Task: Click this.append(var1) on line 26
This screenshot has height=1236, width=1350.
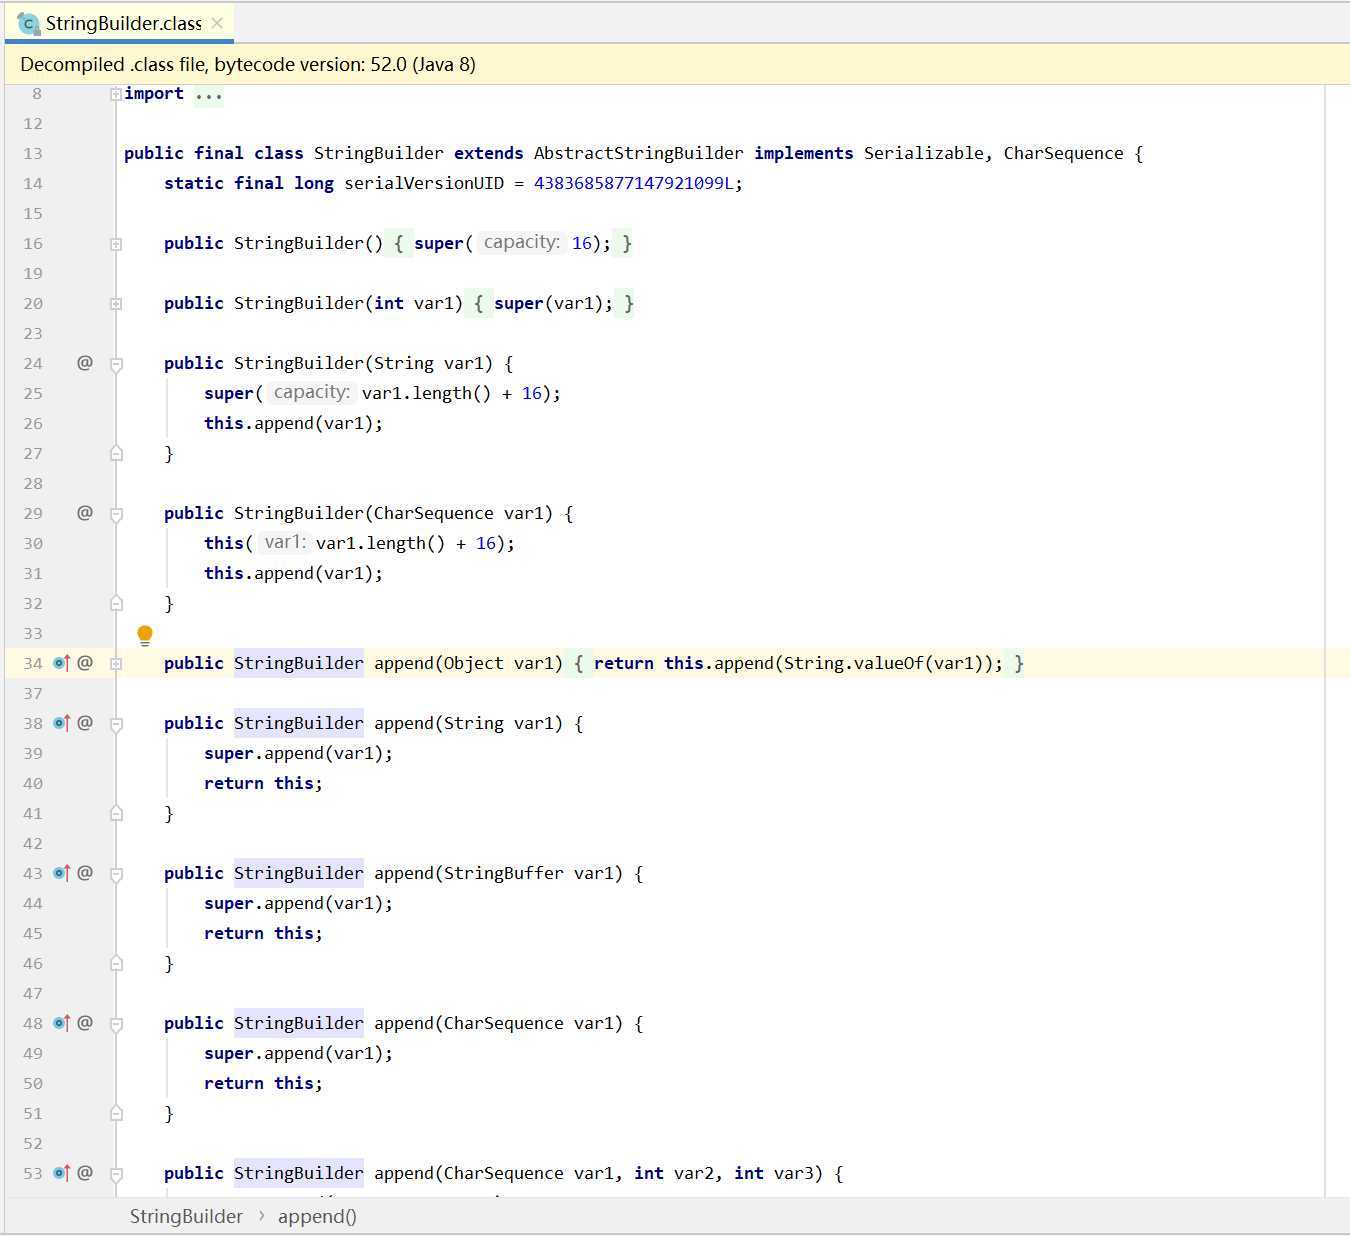Action: point(289,423)
